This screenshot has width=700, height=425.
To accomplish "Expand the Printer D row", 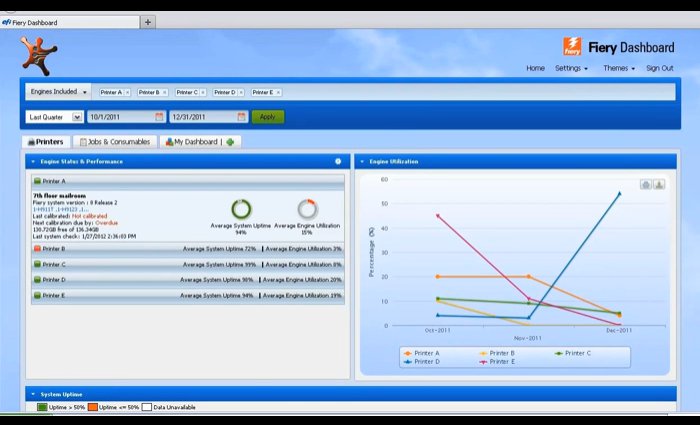I will [x=188, y=279].
